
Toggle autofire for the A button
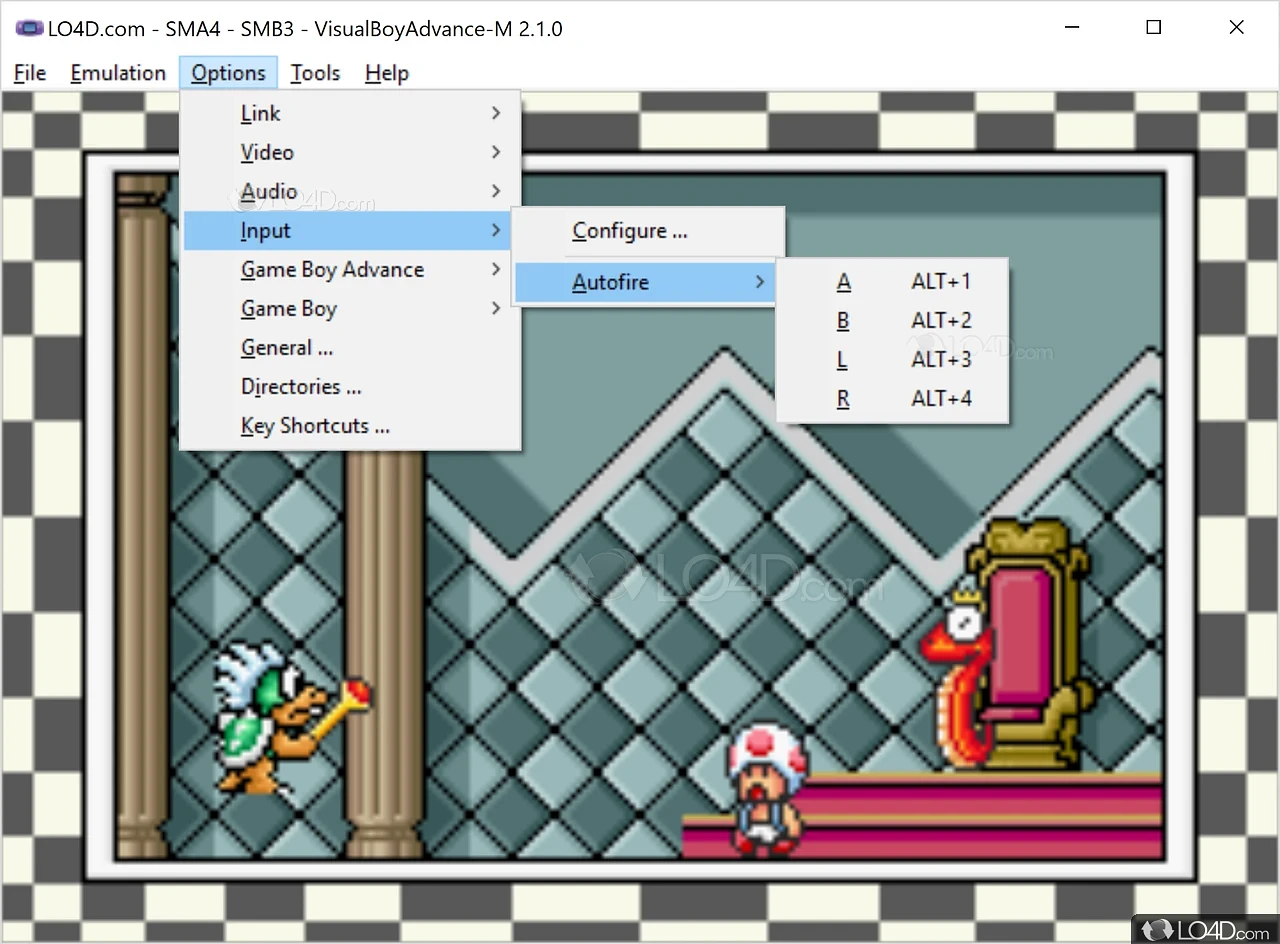(892, 282)
